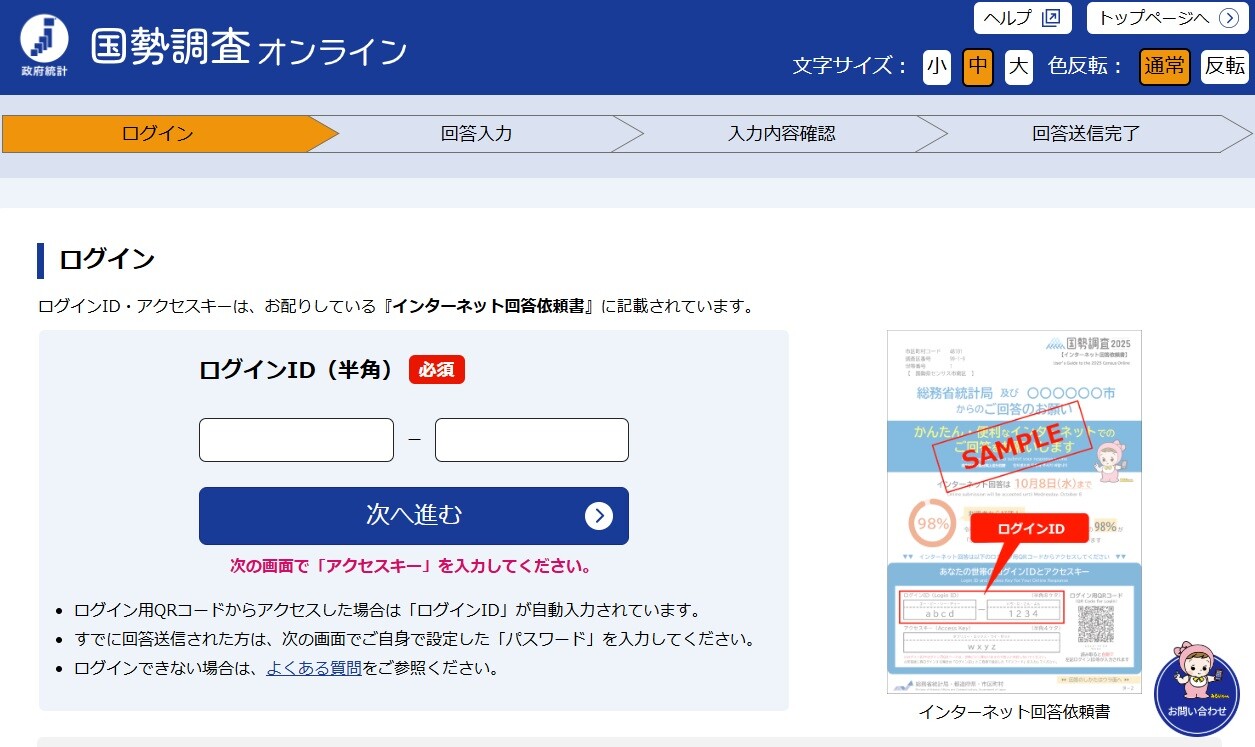Focus the second ログインID input box
Viewport: 1255px width, 747px height.
[x=532, y=440]
